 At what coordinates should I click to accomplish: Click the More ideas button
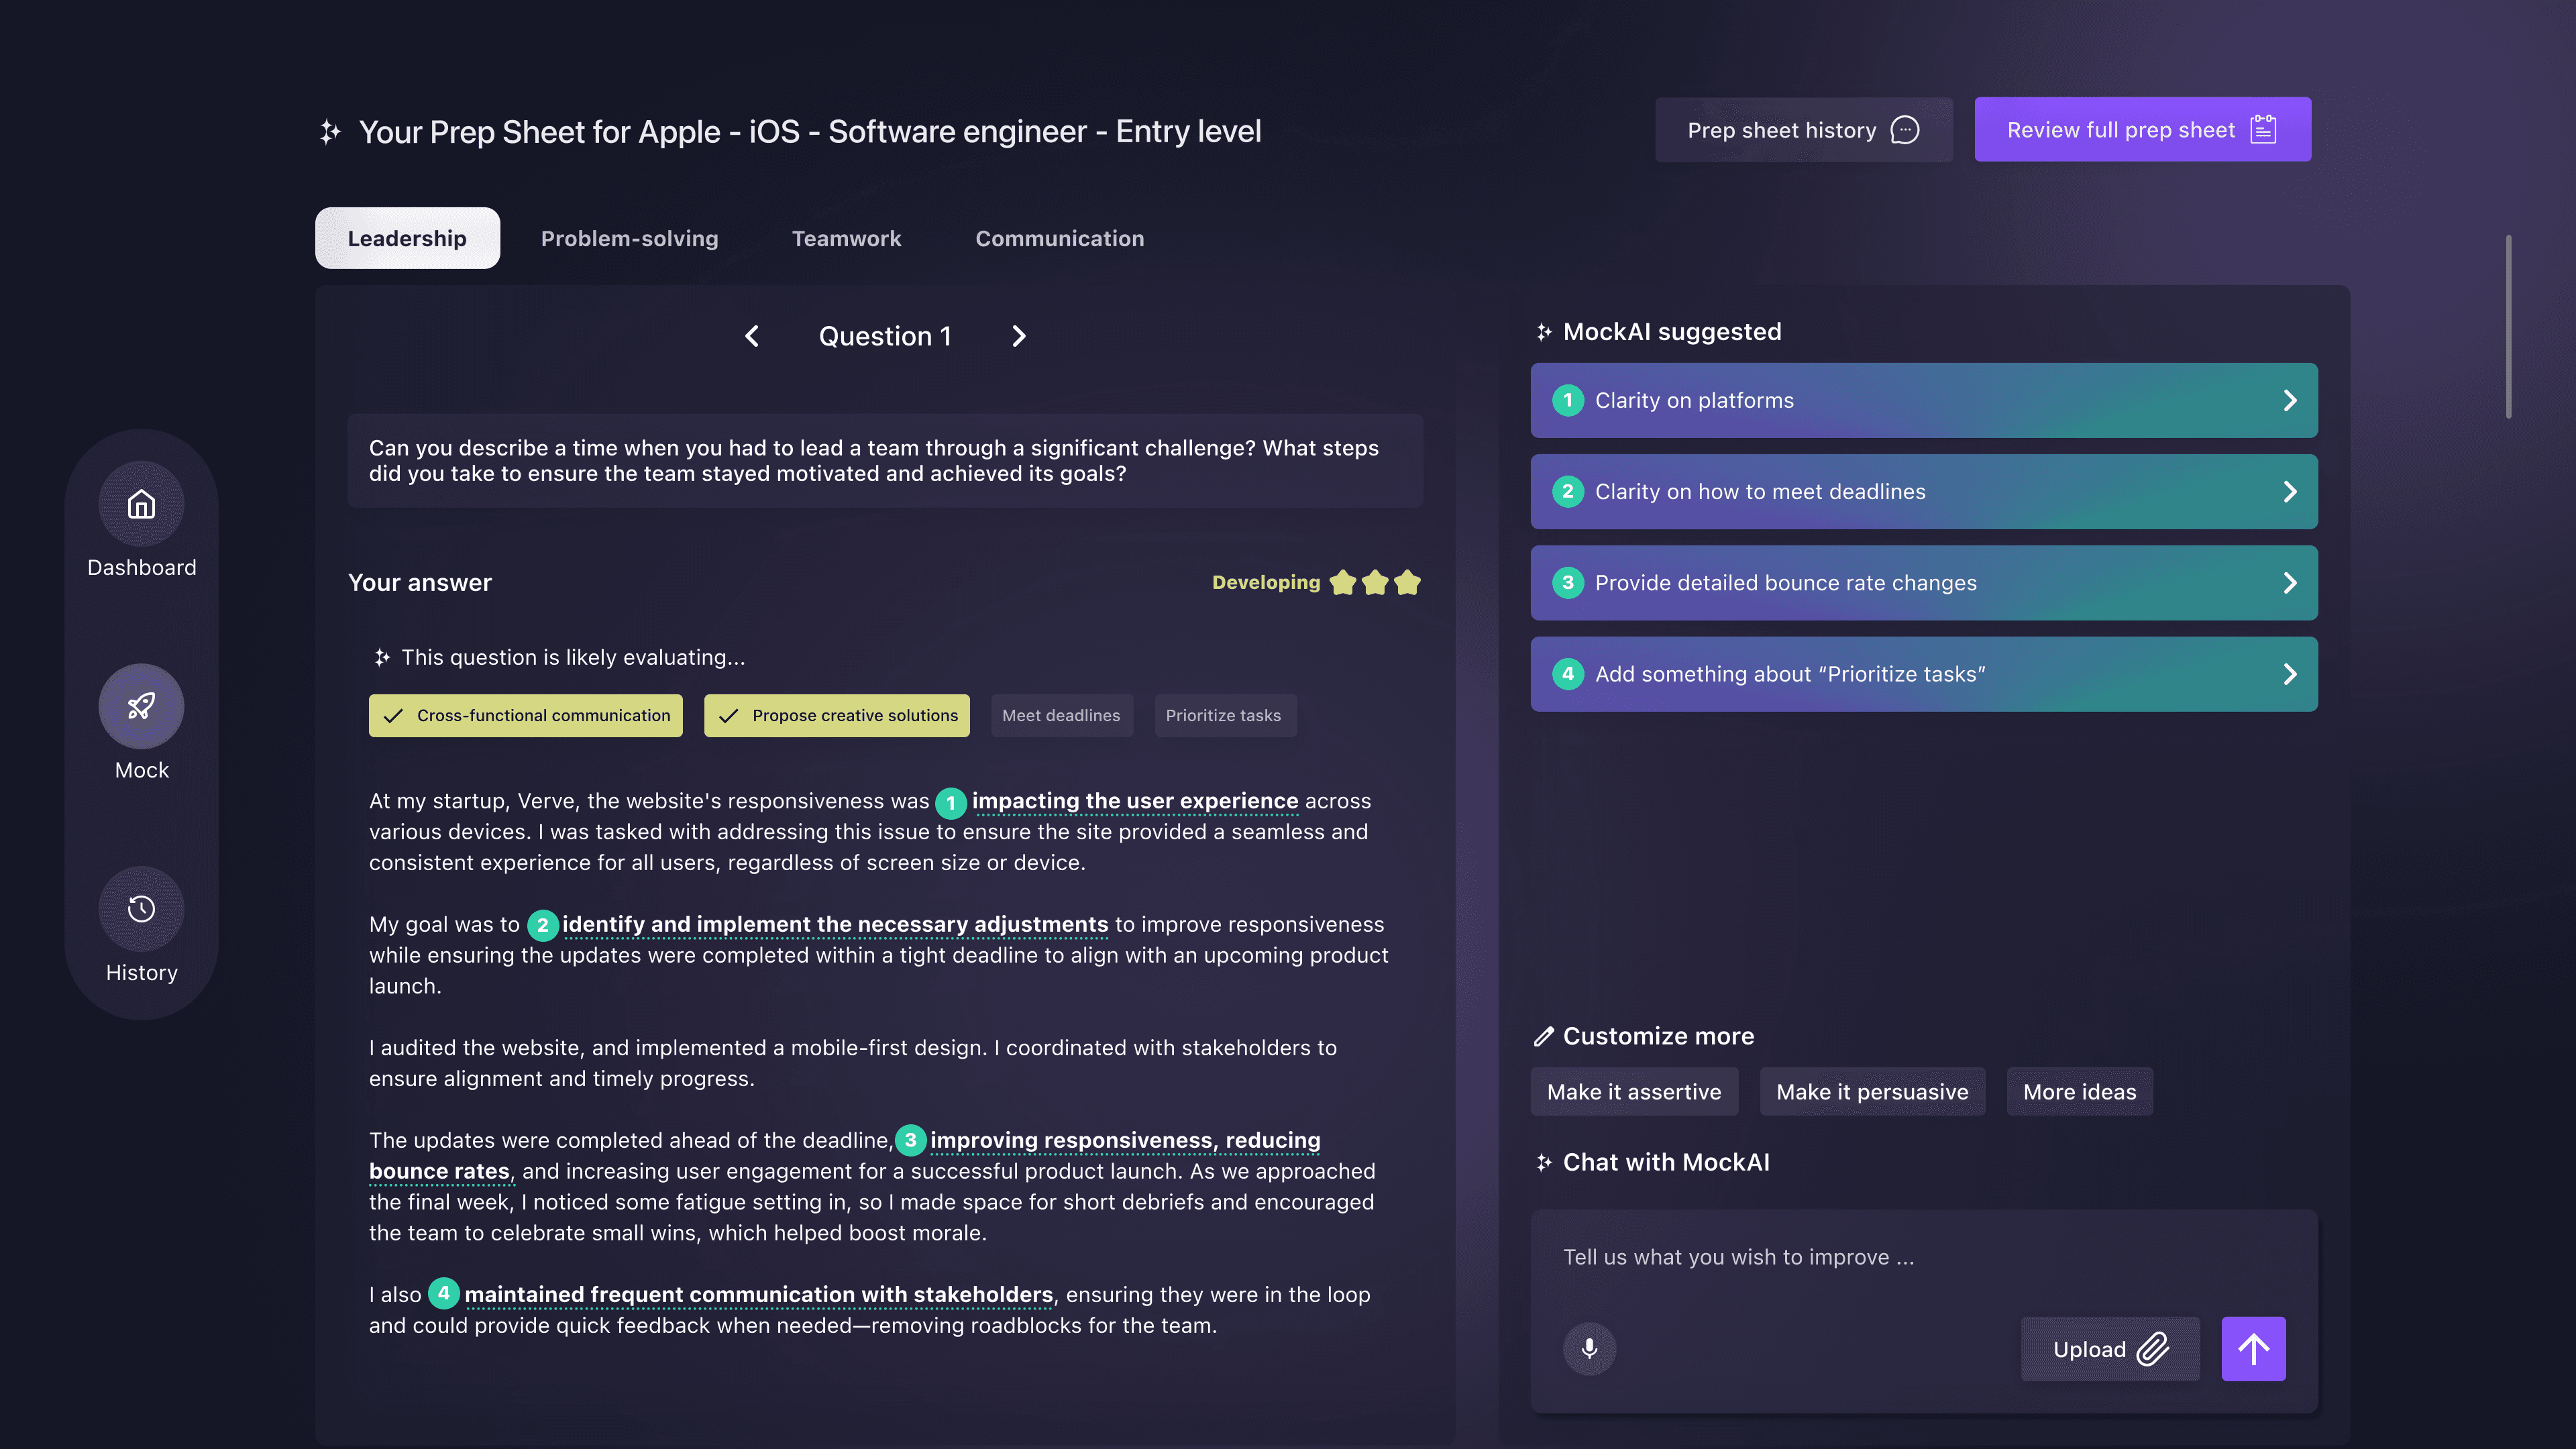[x=2079, y=1092]
